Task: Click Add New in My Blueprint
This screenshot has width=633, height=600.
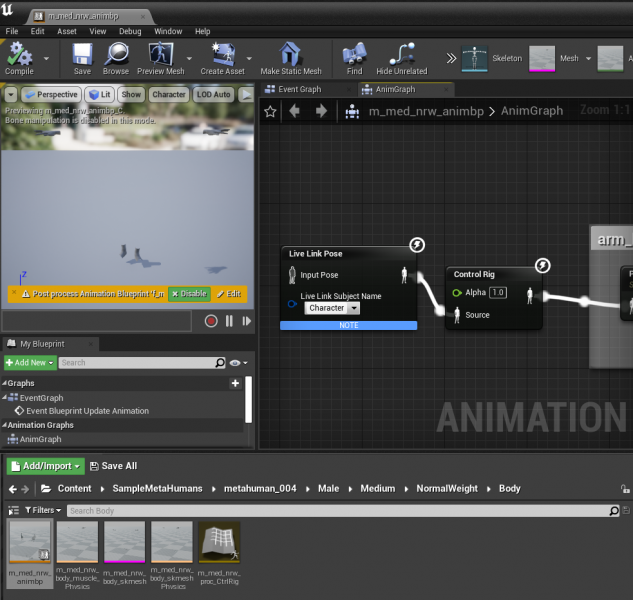Action: (x=30, y=363)
